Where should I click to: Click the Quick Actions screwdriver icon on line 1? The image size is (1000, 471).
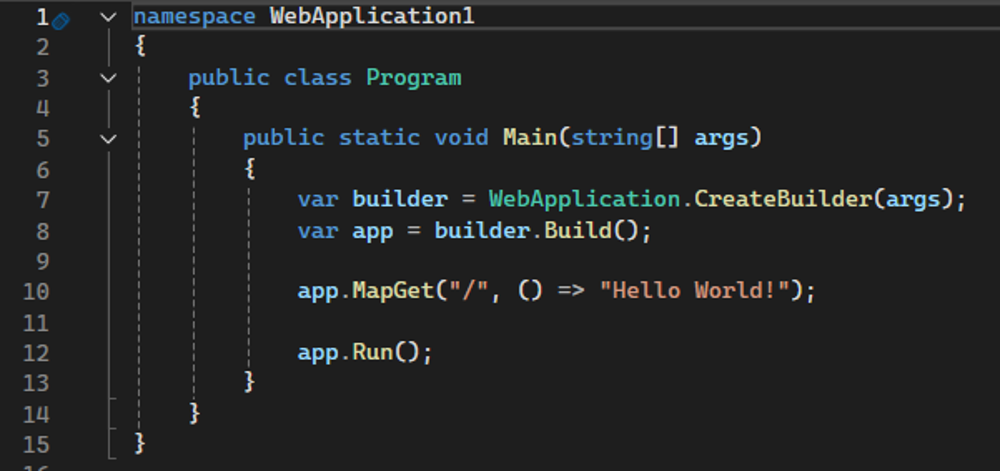(x=60, y=19)
